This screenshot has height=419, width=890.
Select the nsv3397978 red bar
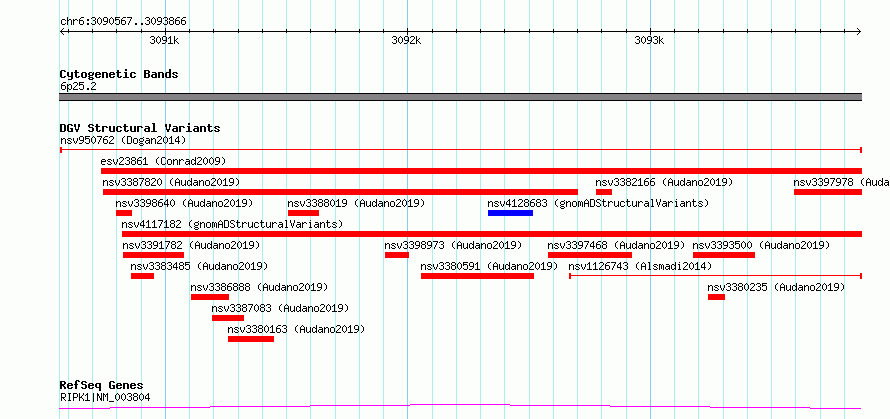click(828, 192)
